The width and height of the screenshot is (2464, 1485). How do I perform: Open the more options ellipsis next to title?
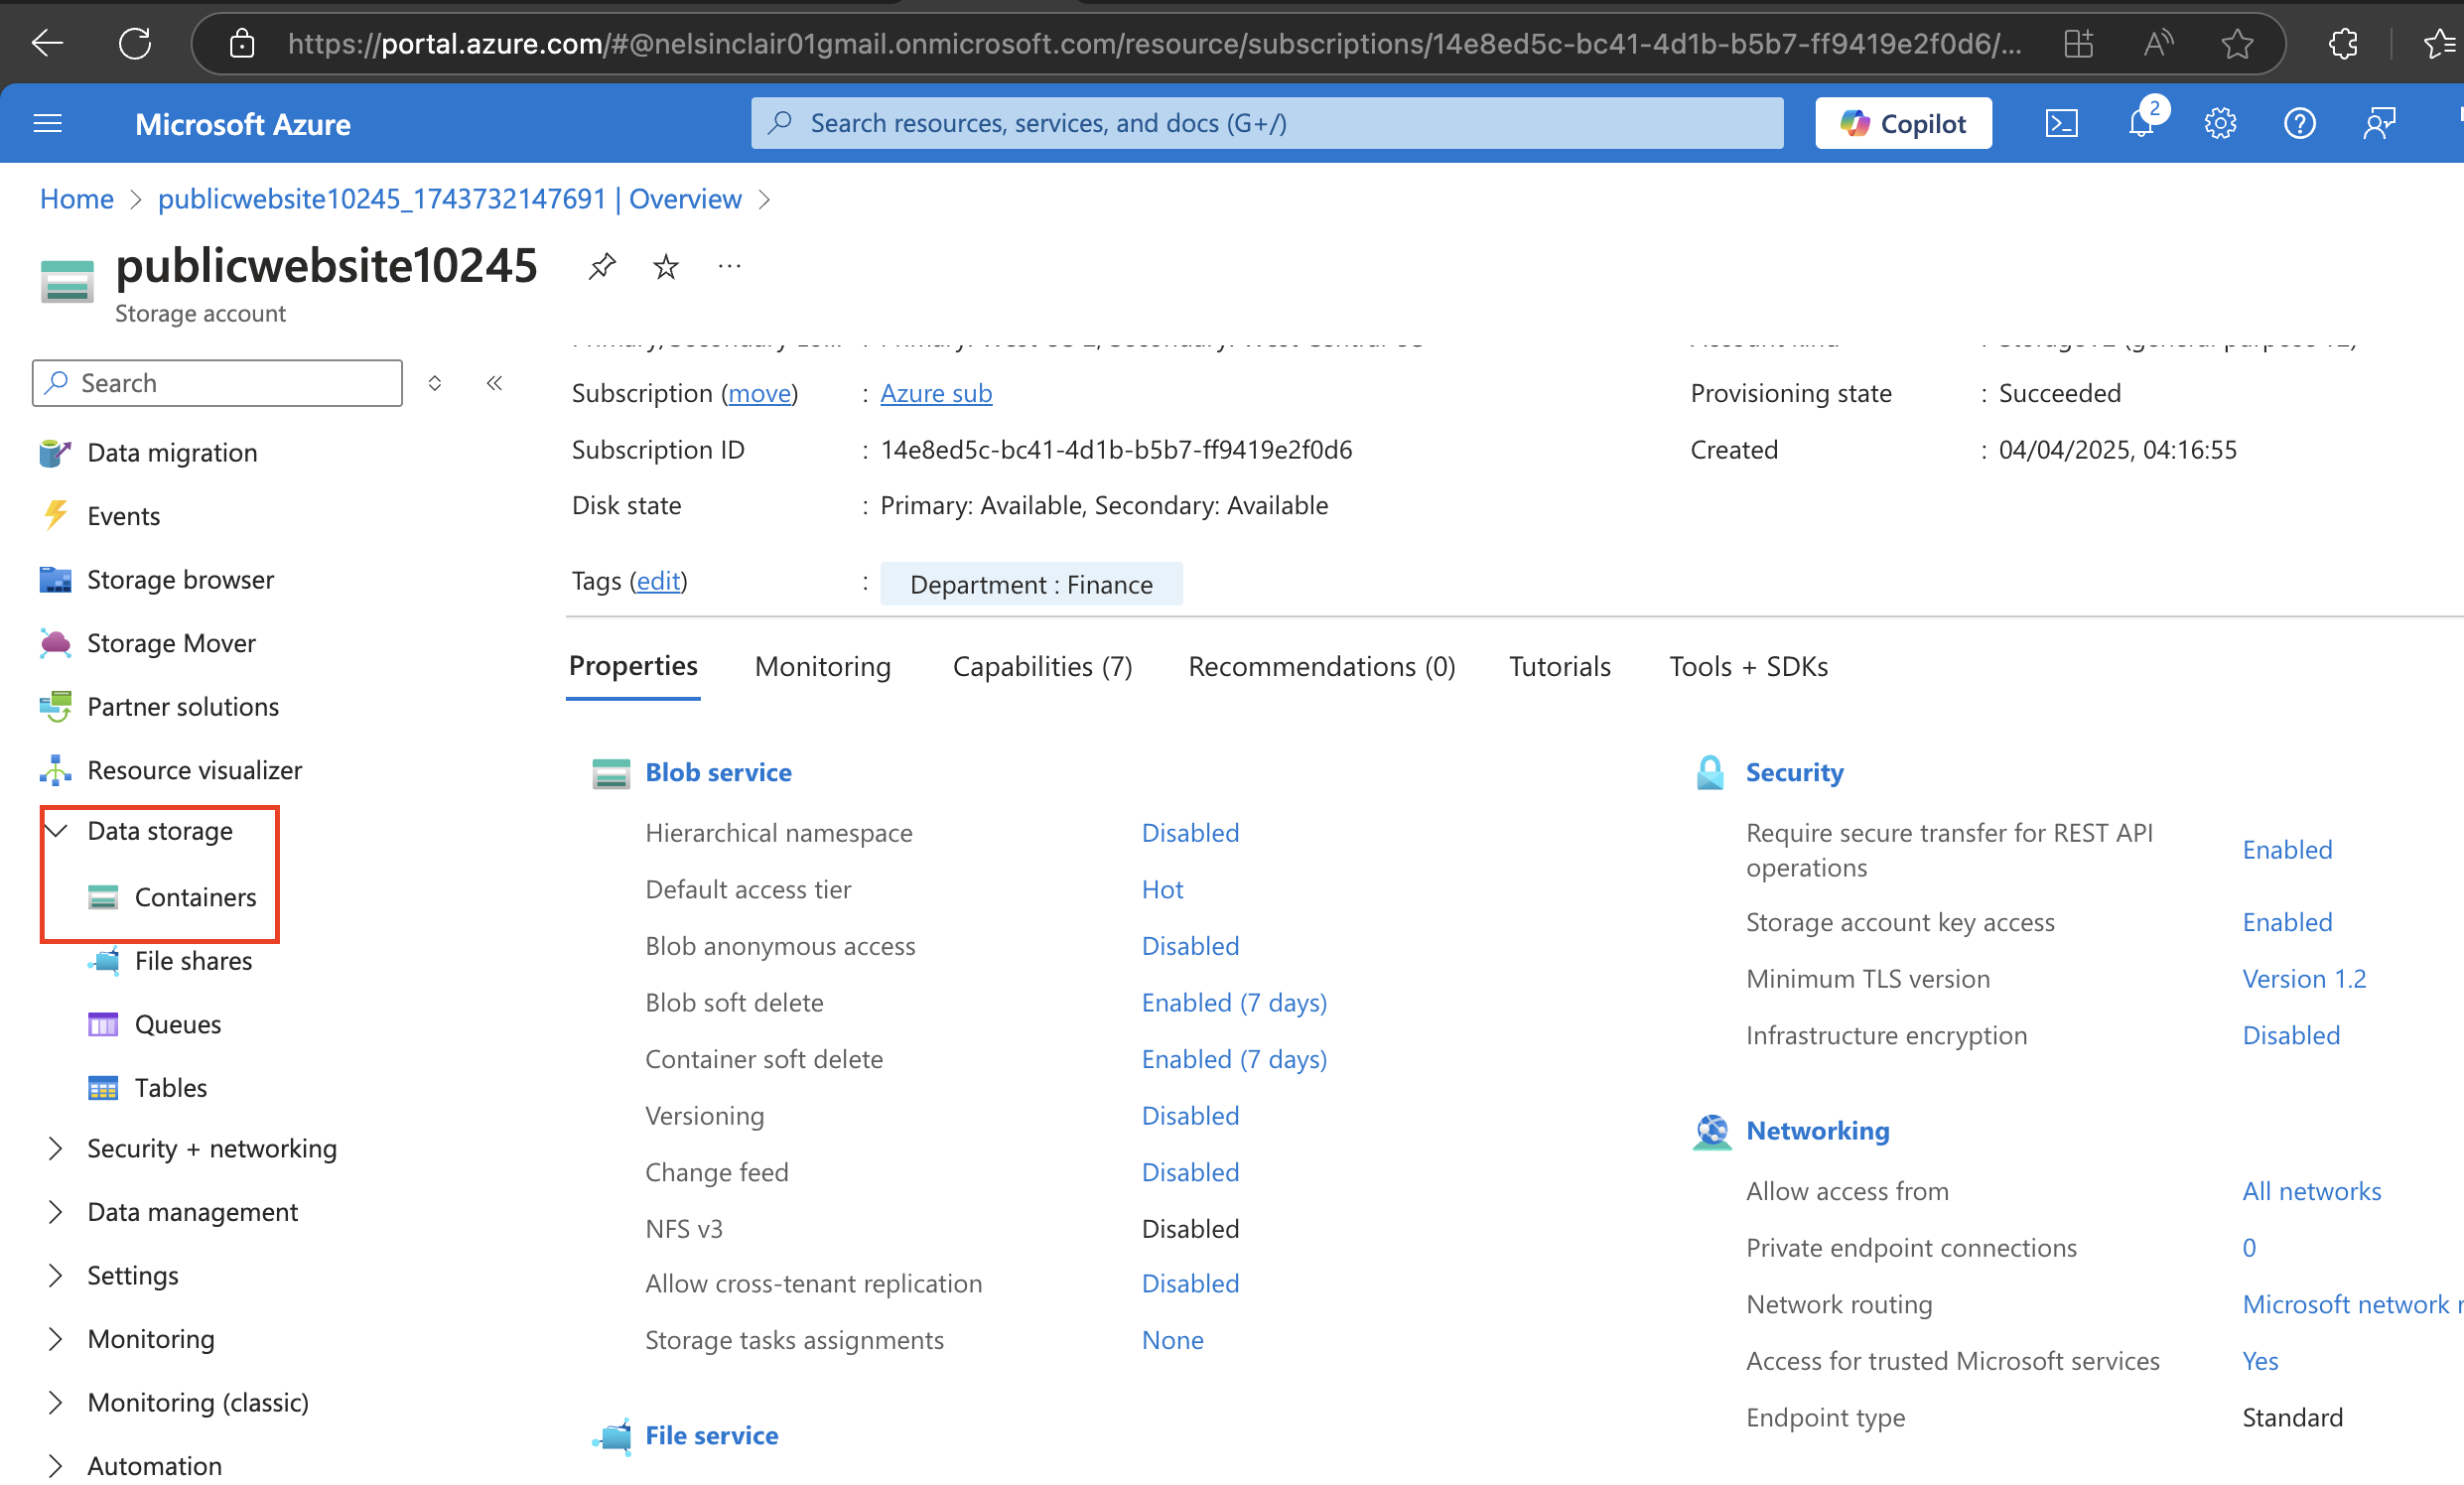(x=730, y=266)
